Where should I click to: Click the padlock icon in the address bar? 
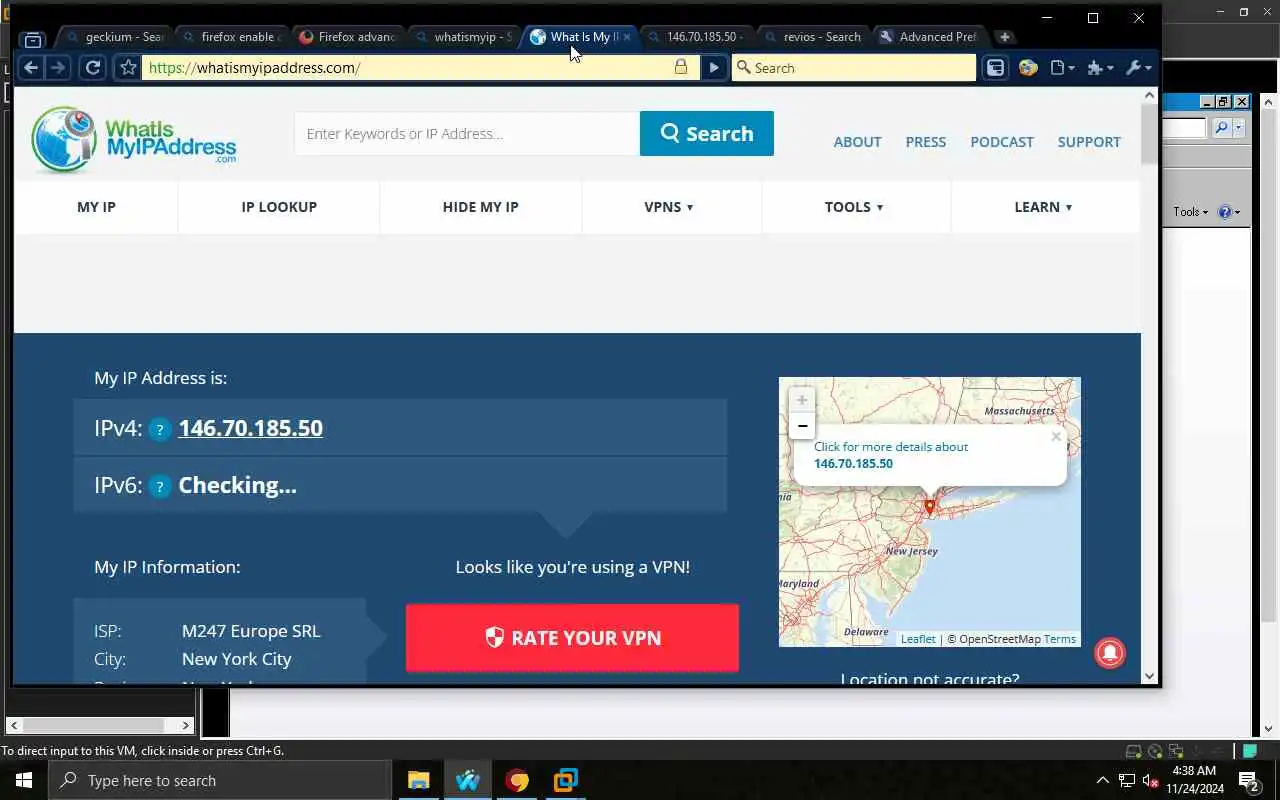[x=681, y=67]
